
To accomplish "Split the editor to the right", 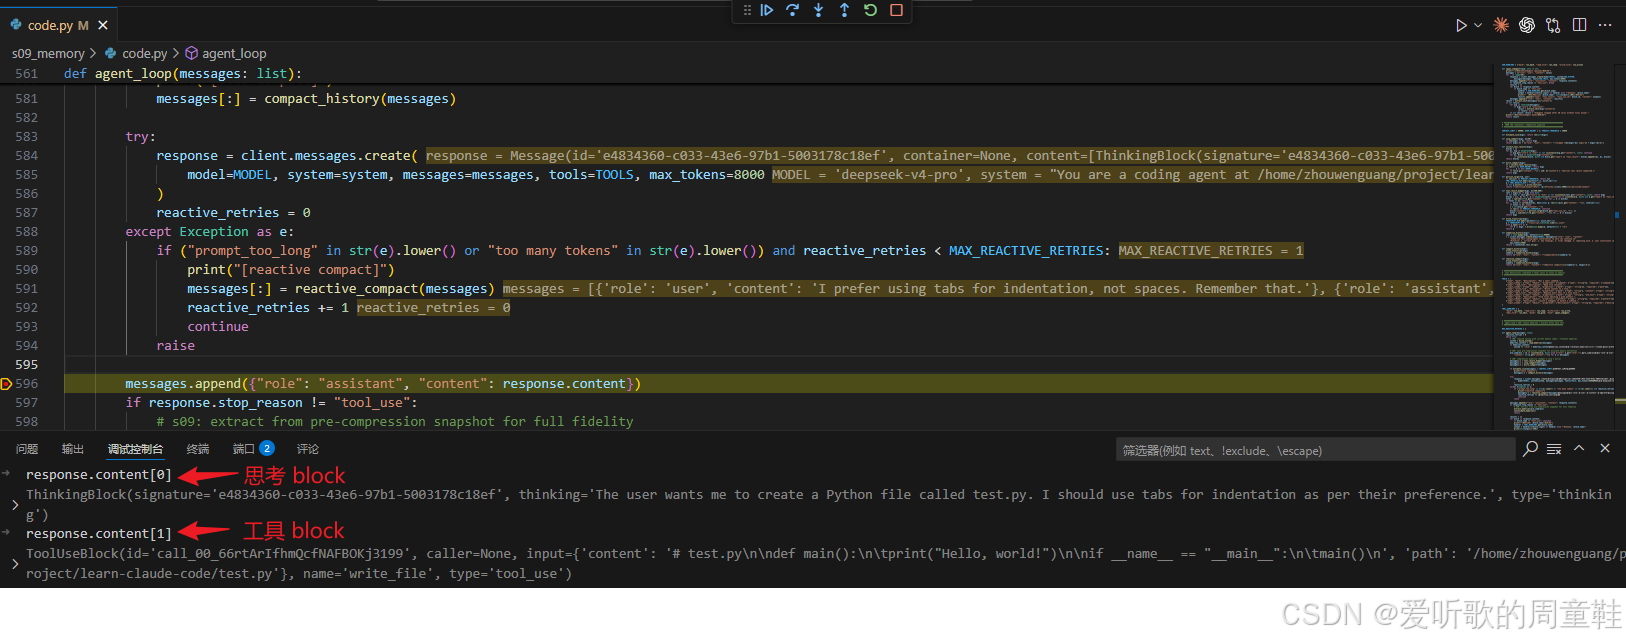I will 1579,25.
